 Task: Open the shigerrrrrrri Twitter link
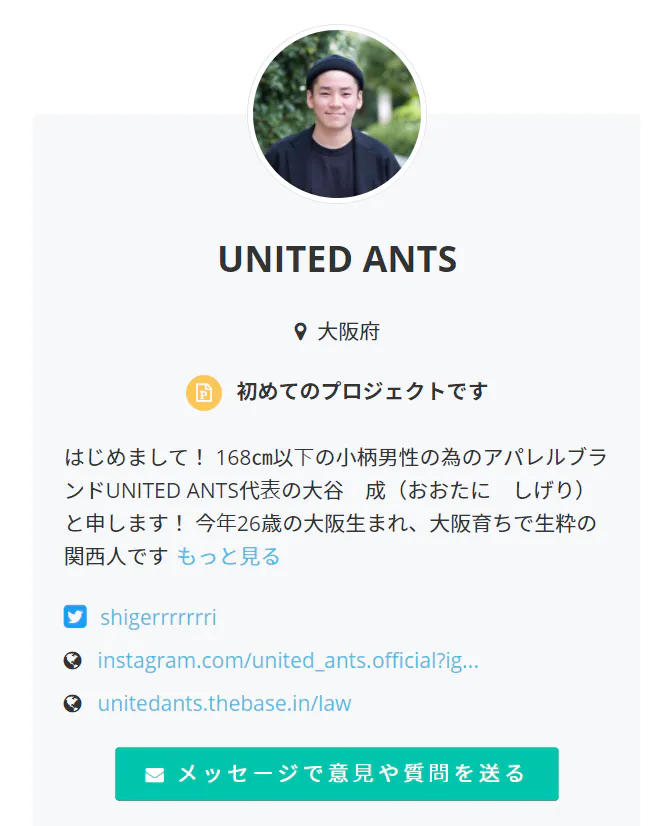point(158,617)
